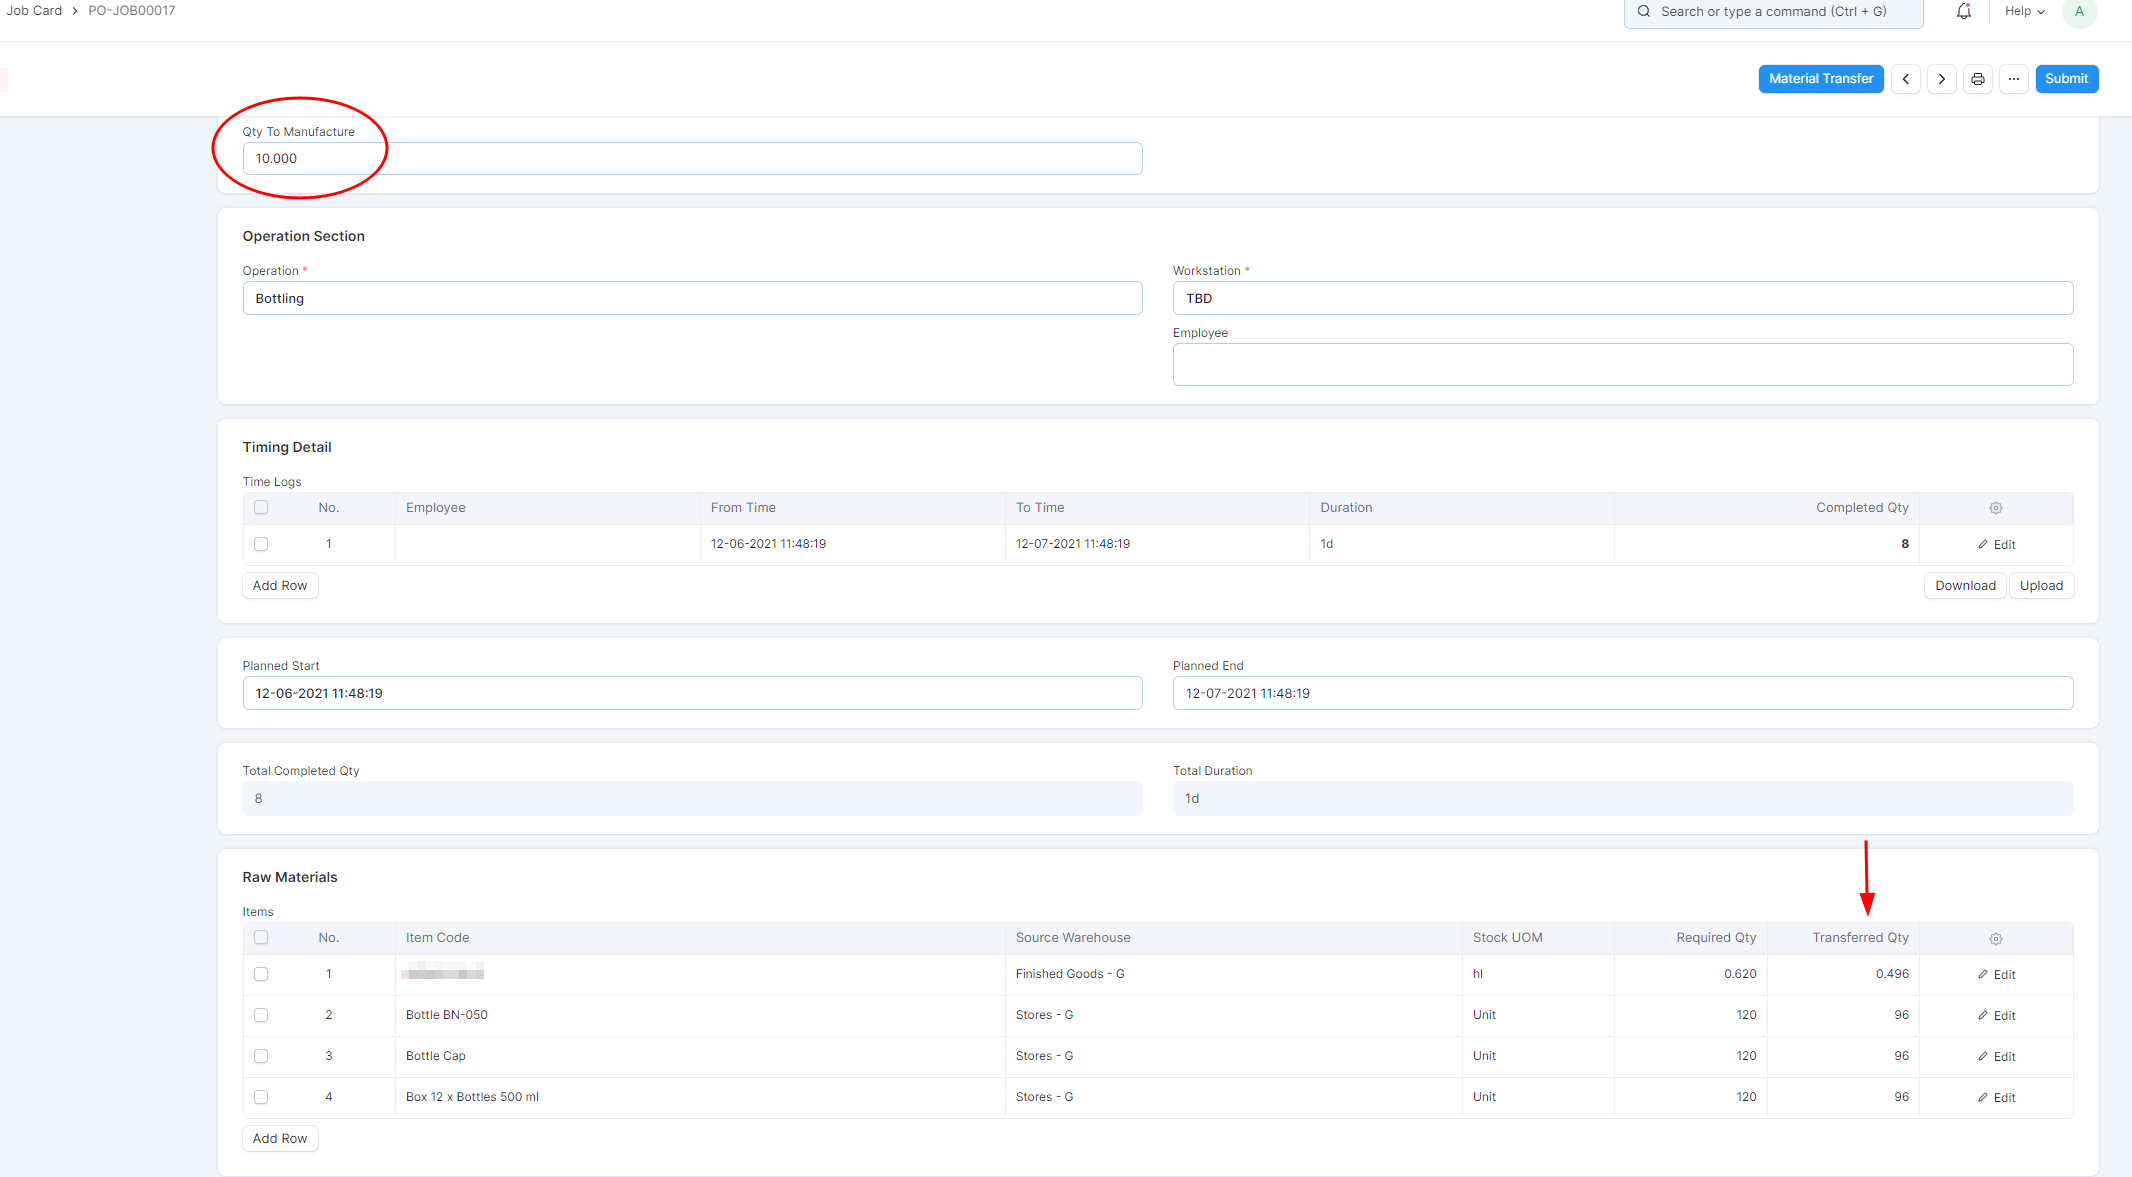Click the print icon button

pos(1977,79)
